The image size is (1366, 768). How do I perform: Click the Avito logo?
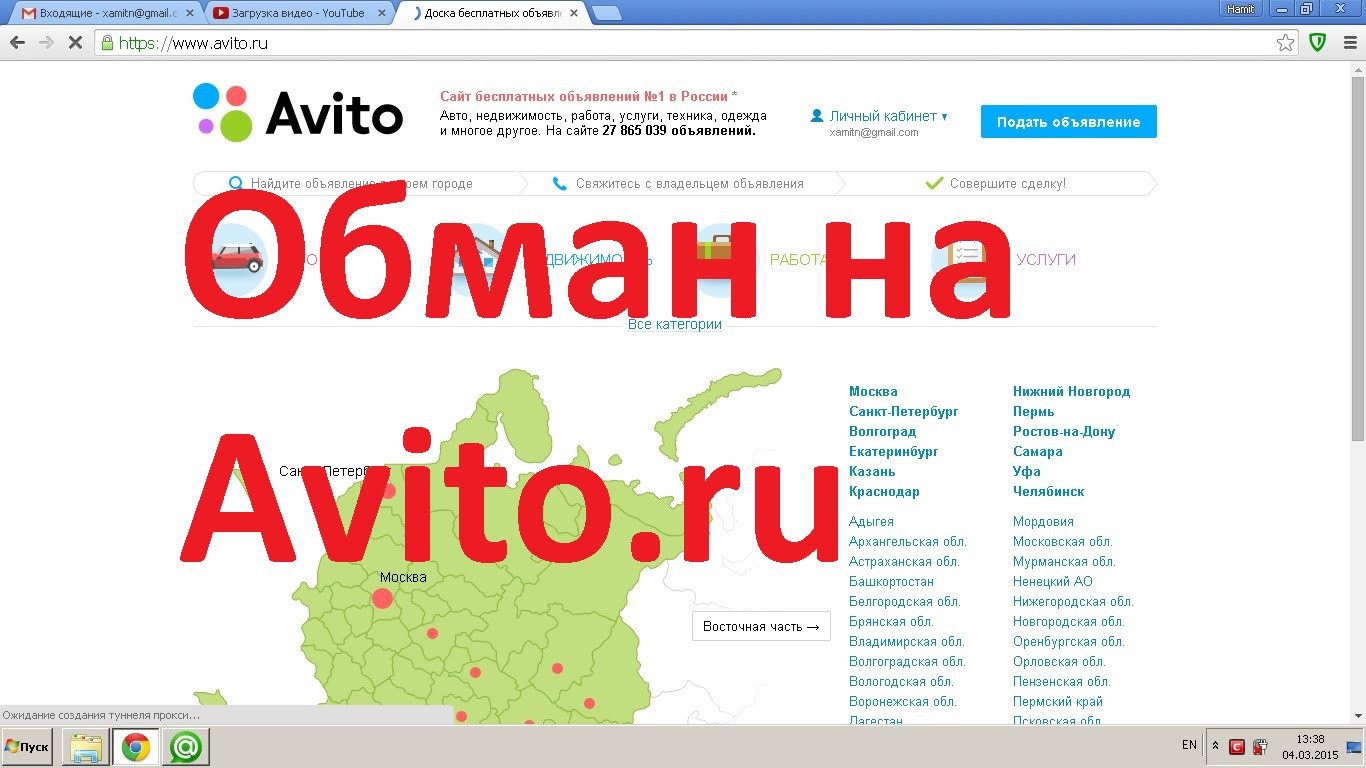click(298, 114)
